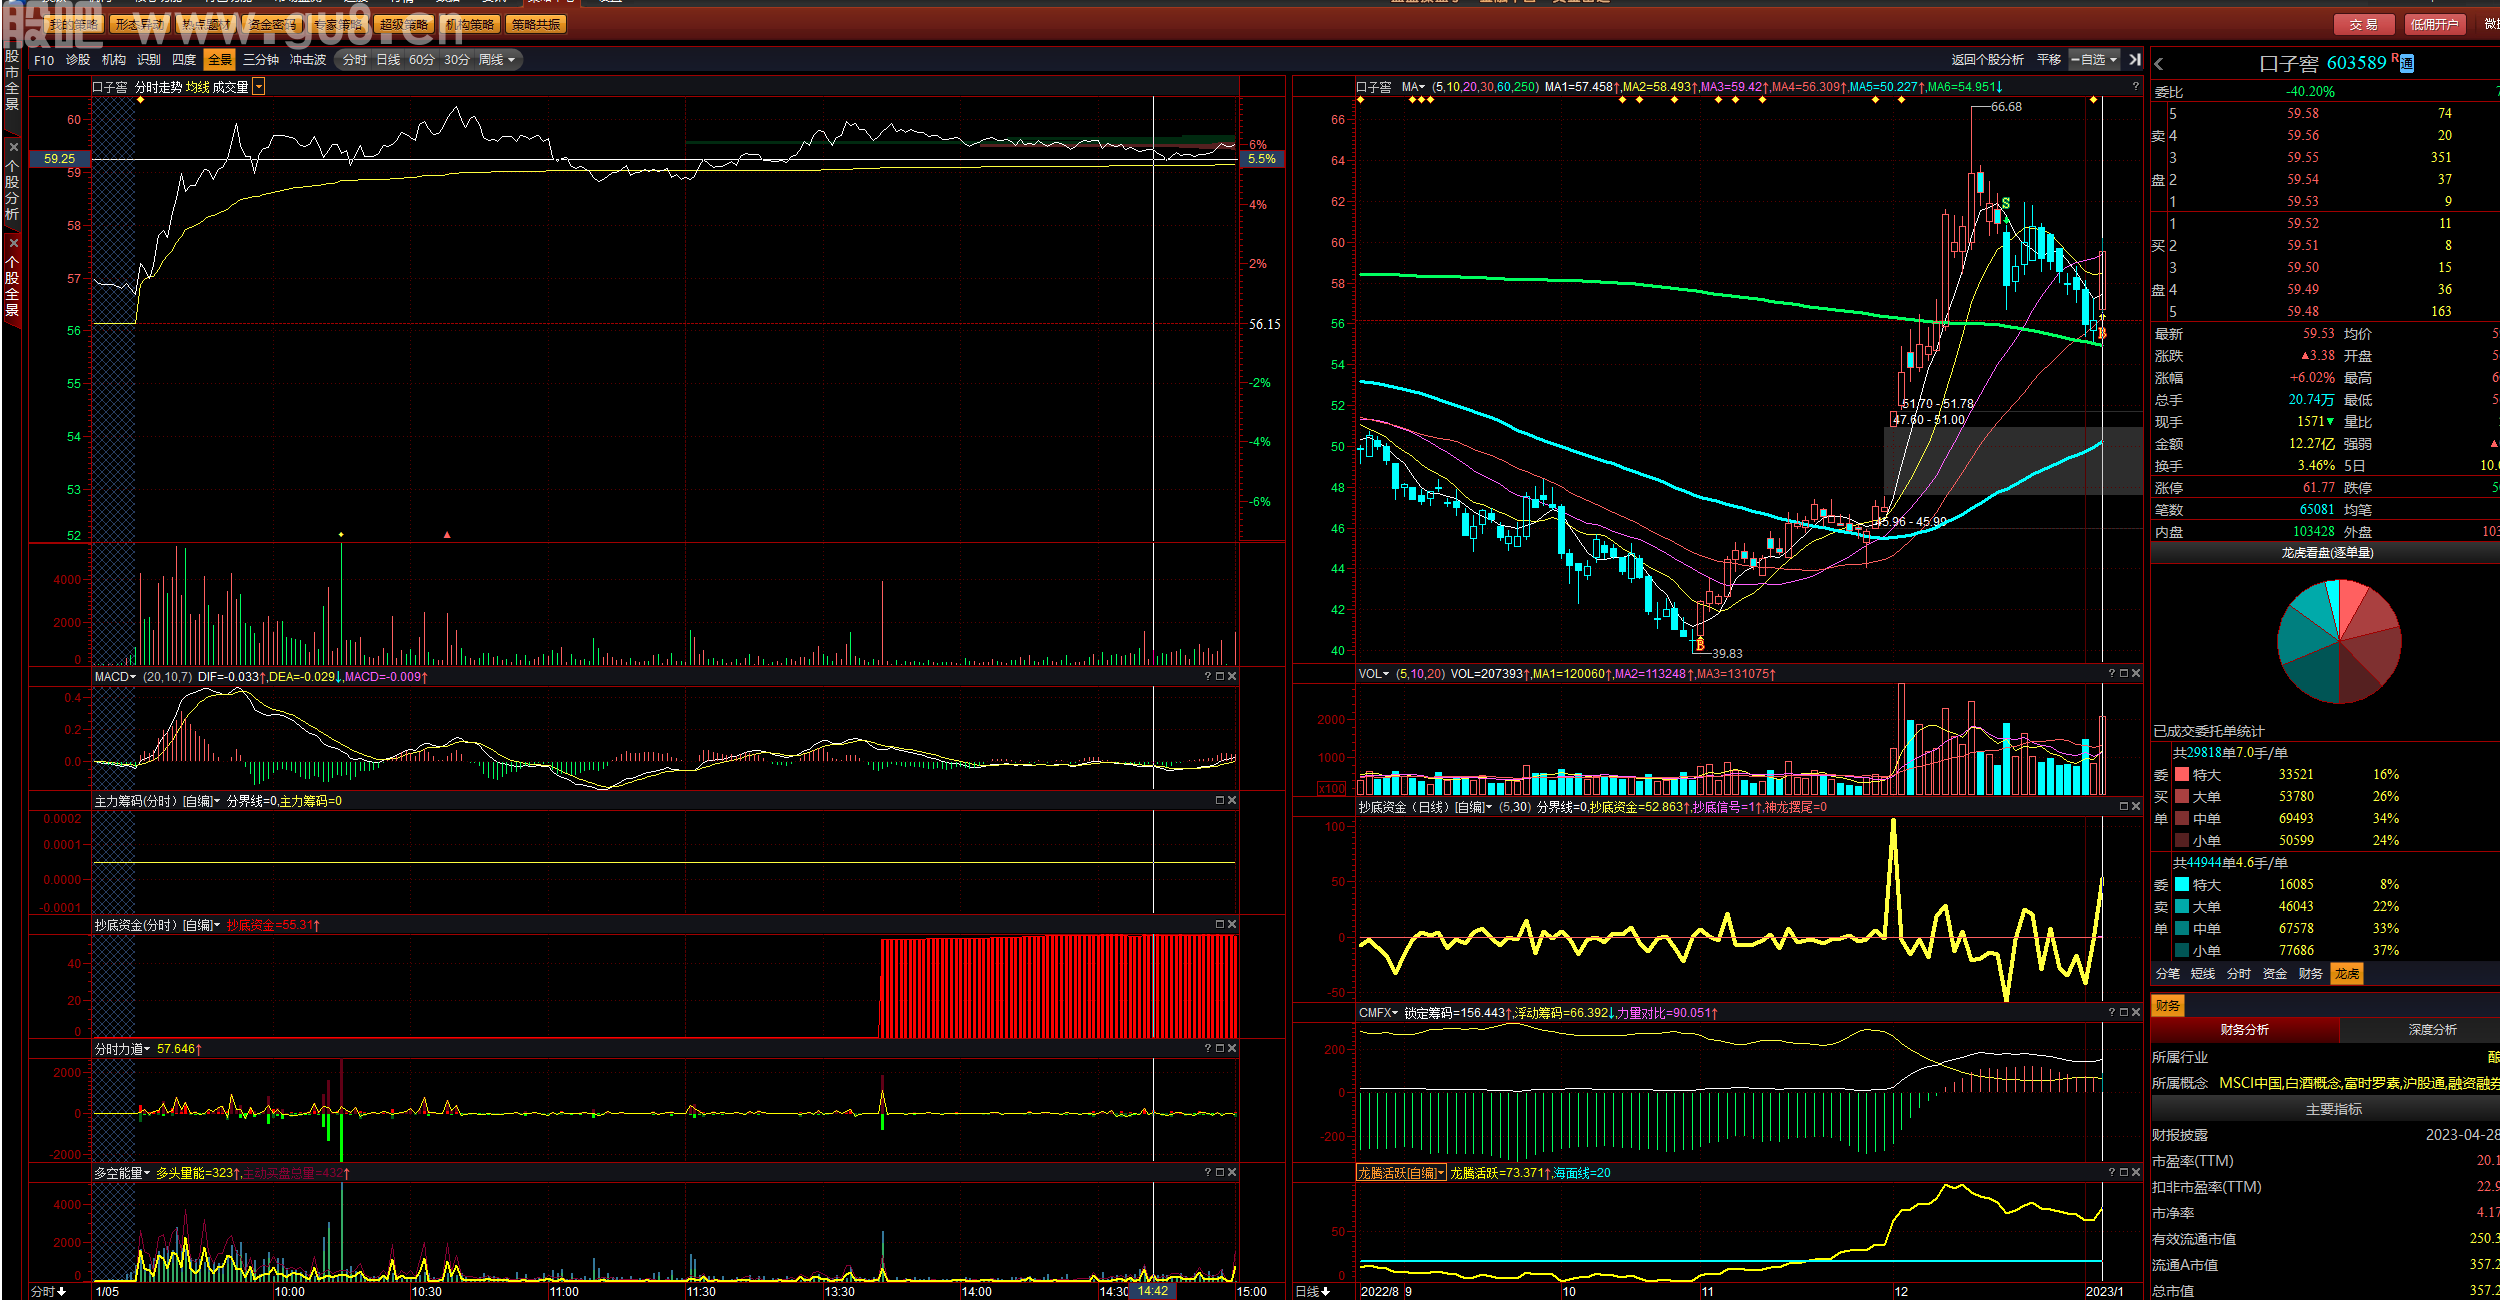This screenshot has width=2500, height=1300.
Task: Close the 抄底资金(分时) panel
Action: pyautogui.click(x=1232, y=925)
